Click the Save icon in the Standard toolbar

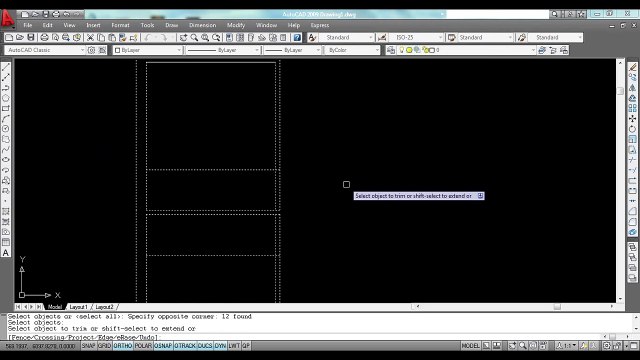click(31, 38)
